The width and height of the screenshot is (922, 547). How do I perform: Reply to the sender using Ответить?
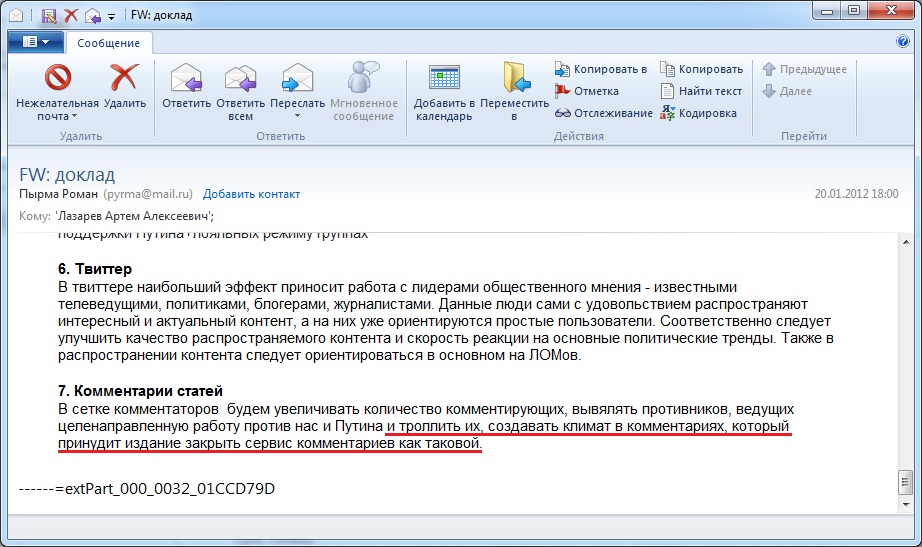point(186,78)
